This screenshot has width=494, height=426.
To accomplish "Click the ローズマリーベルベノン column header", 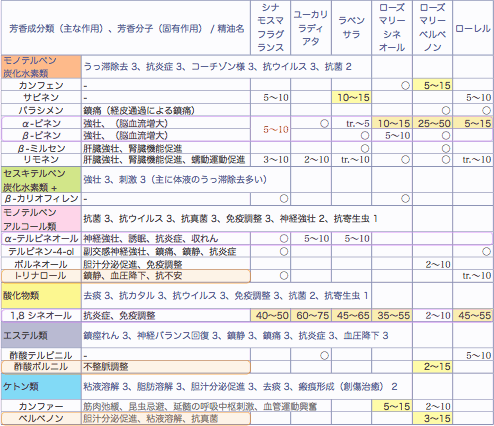I will (432, 28).
